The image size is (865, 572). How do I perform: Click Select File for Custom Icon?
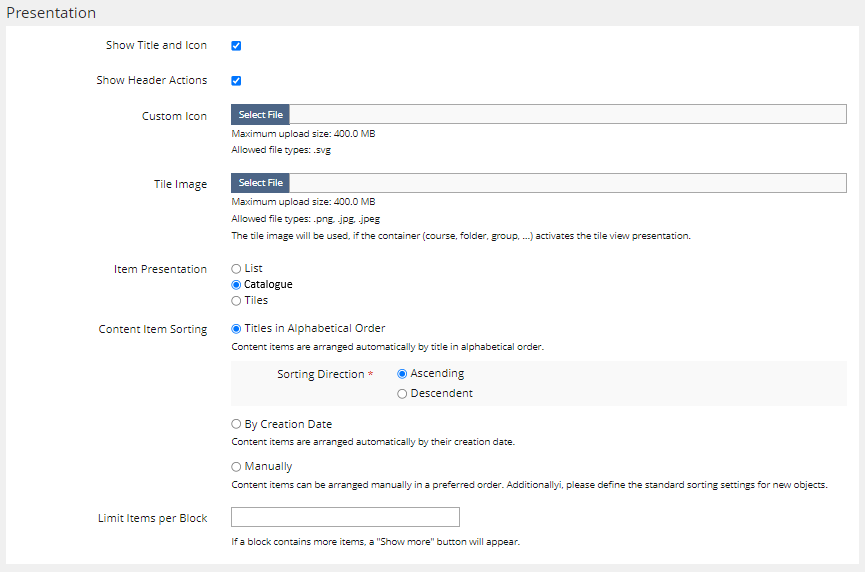pyautogui.click(x=260, y=115)
